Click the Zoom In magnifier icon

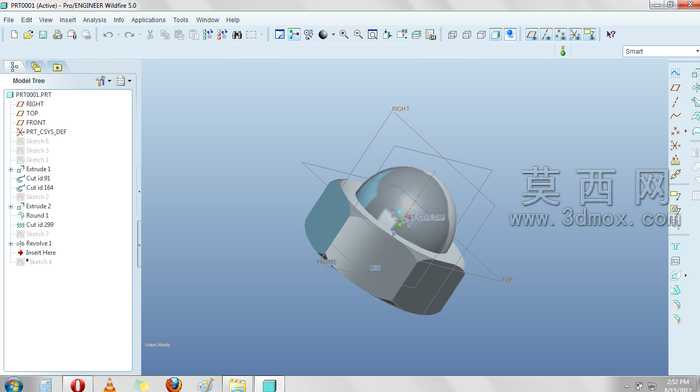(344, 34)
